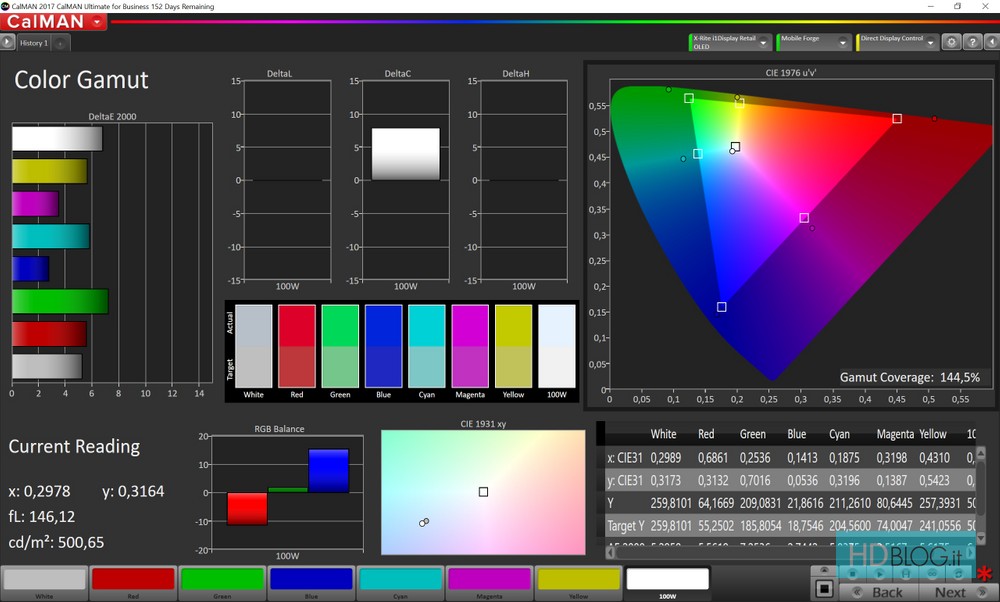This screenshot has width=1000, height=602.
Task: Click the stop measurement icon
Action: click(852, 574)
